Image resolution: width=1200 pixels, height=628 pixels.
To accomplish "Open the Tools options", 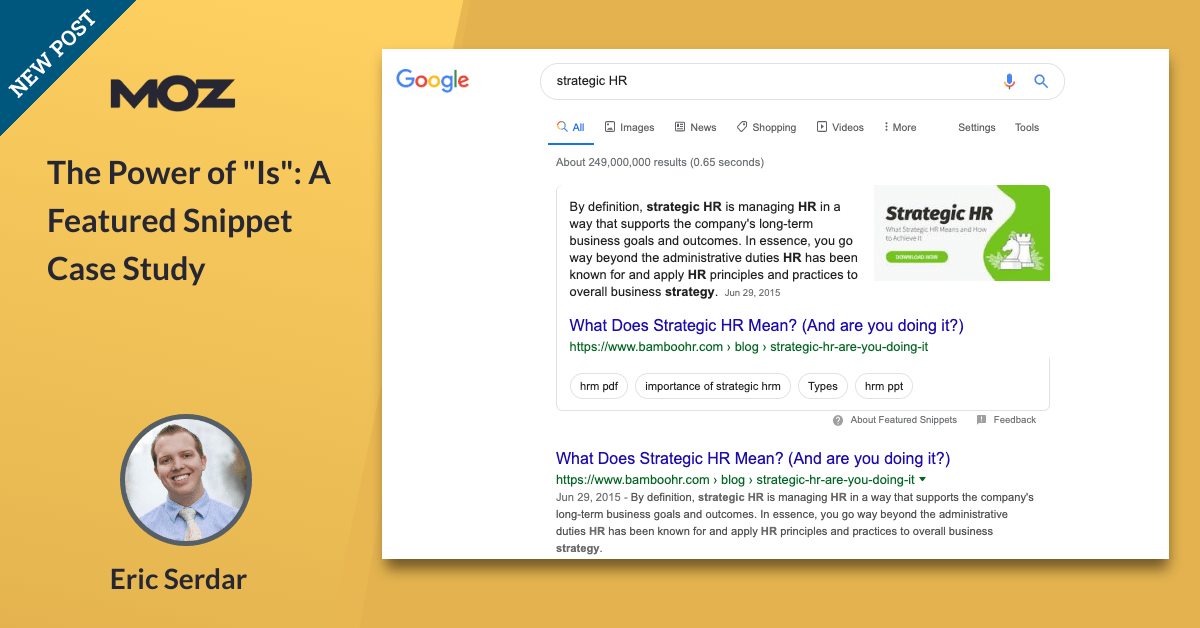I will 1026,127.
